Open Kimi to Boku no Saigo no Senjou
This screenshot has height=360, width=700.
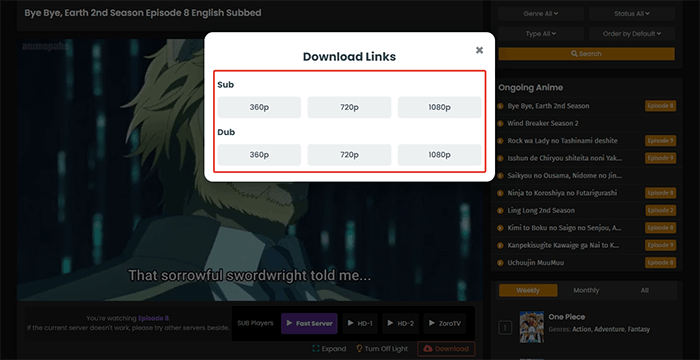[x=564, y=228]
